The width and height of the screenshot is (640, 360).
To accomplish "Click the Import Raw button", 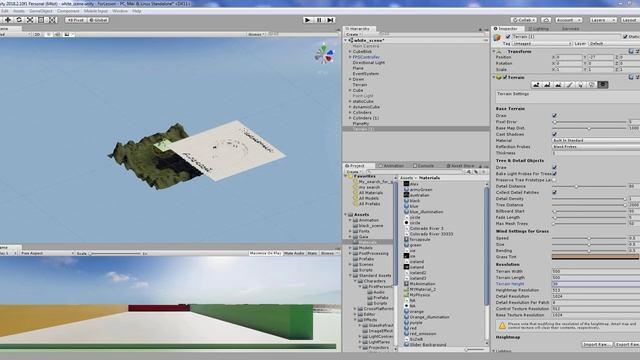I will [x=596, y=344].
